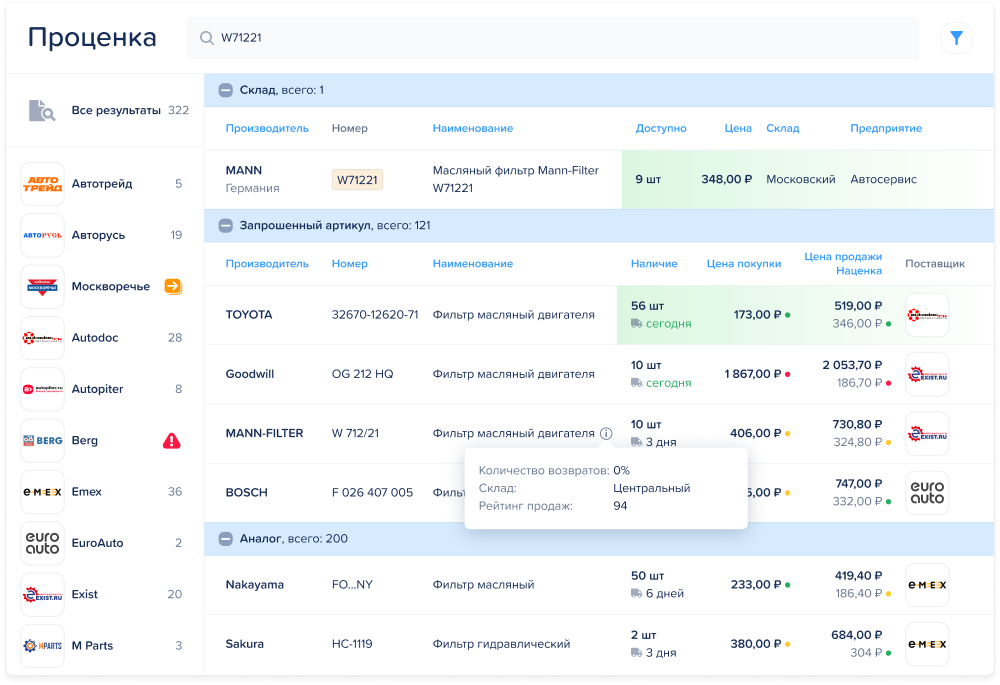The width and height of the screenshot is (1000, 685).
Task: Click emex logo in Sakura row
Action: click(927, 644)
